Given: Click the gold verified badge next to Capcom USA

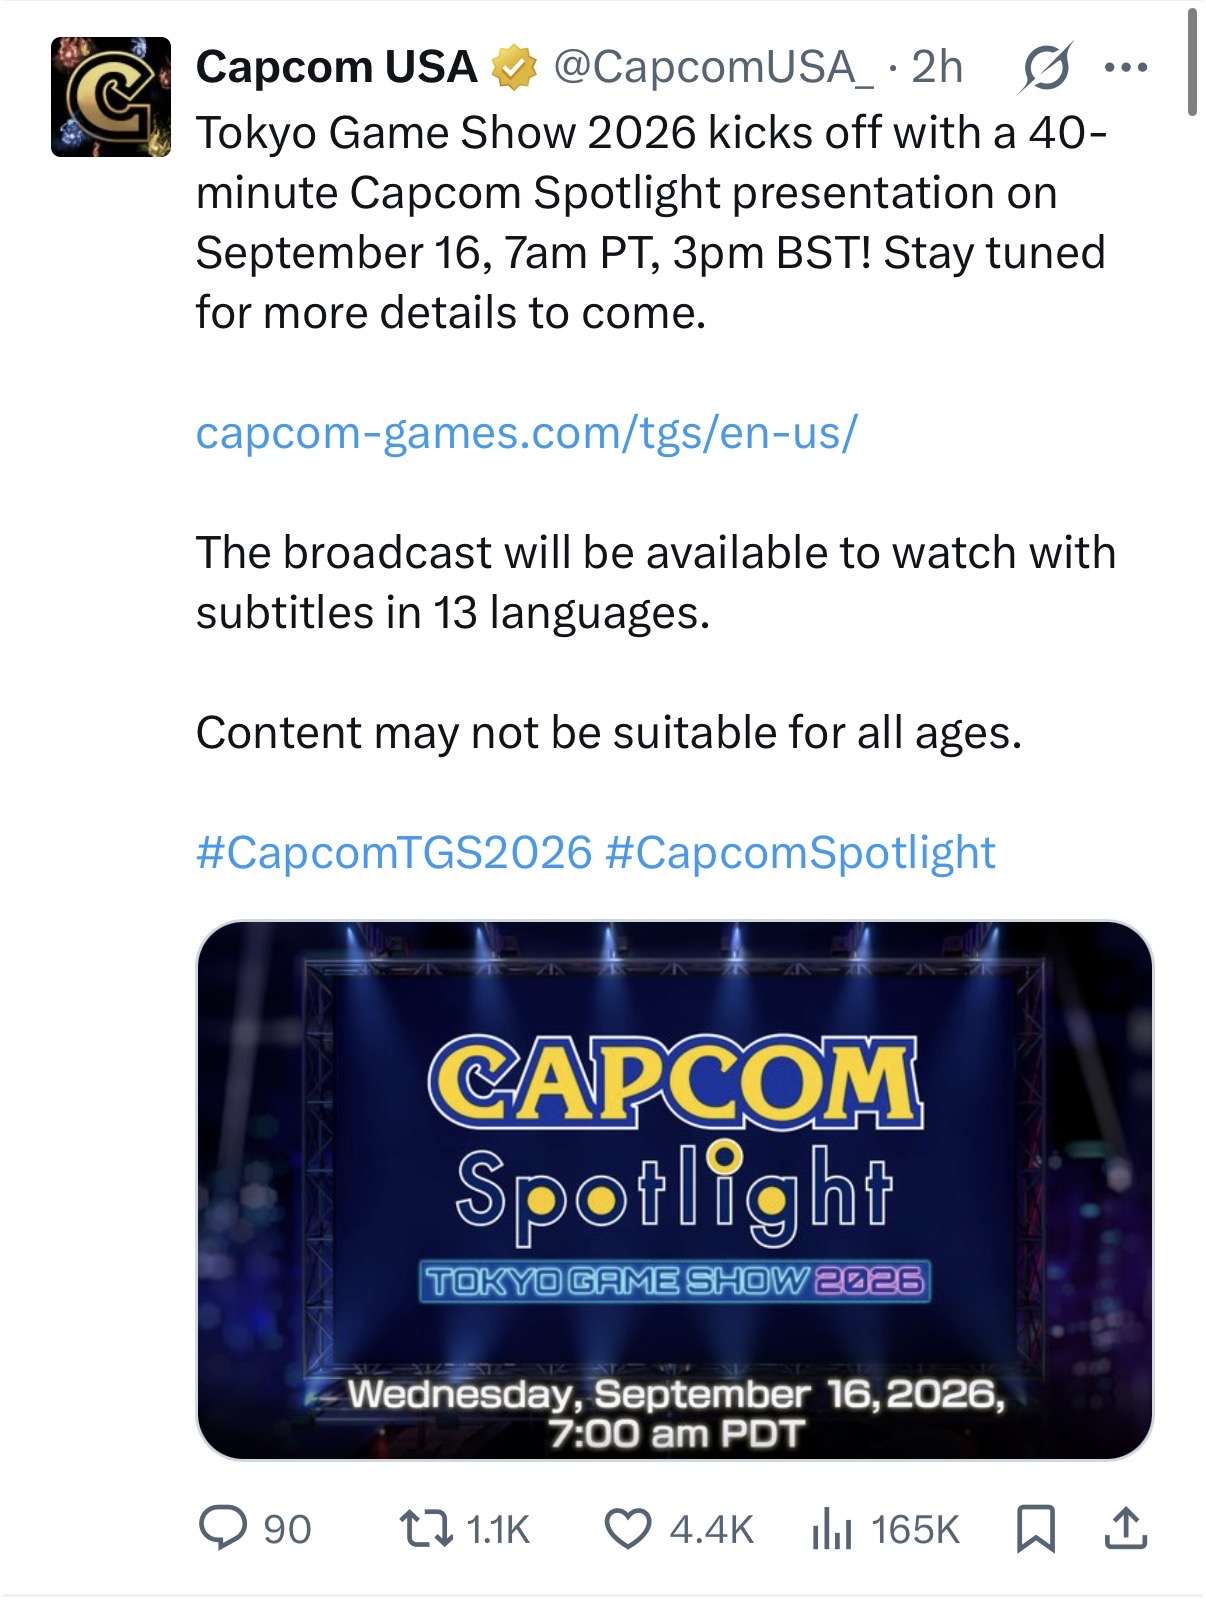Looking at the screenshot, I should pos(515,68).
